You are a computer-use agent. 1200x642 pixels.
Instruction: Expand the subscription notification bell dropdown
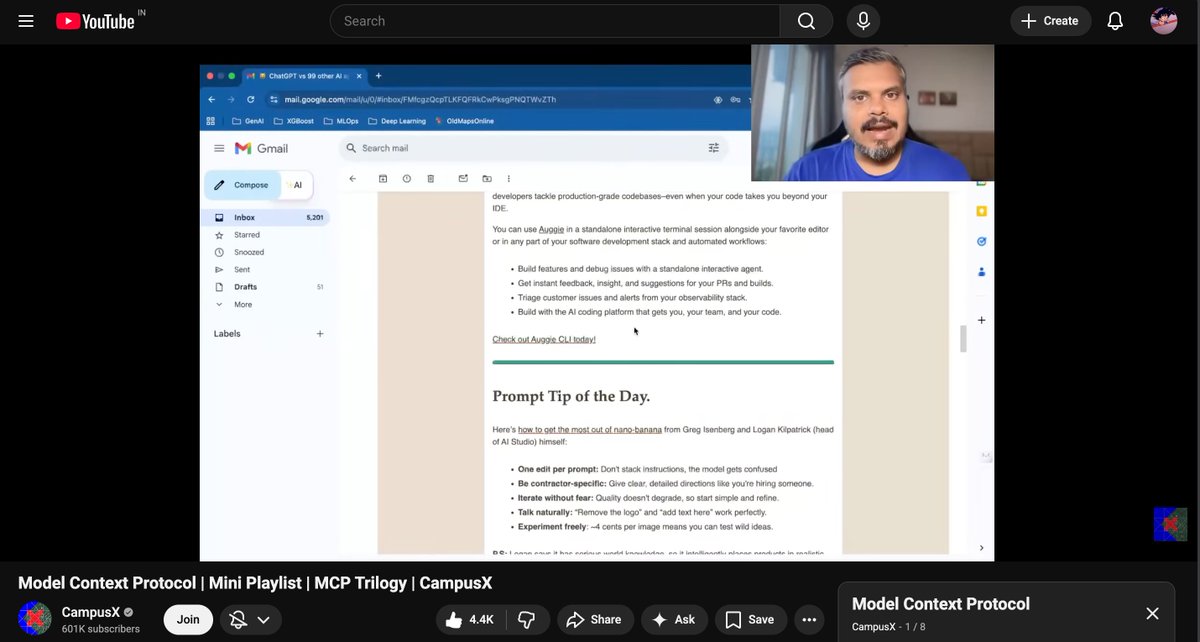250,620
